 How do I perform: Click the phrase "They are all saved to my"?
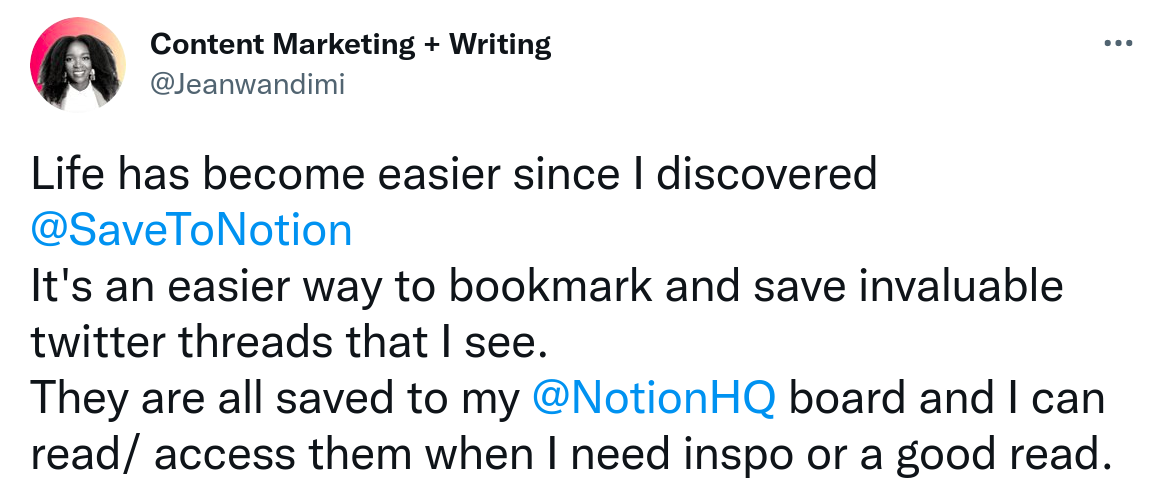point(275,399)
